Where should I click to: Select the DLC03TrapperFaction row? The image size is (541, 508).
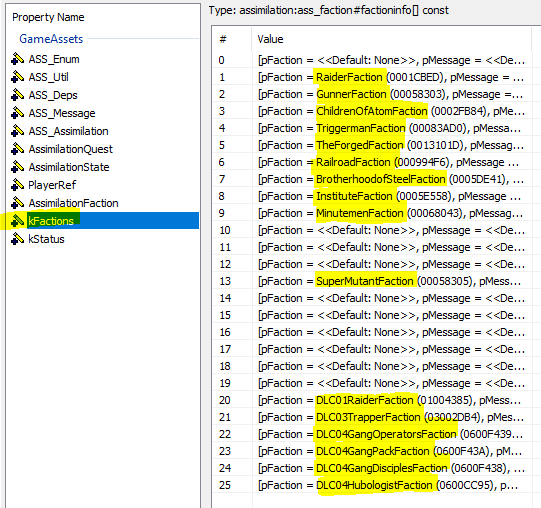[x=372, y=417]
